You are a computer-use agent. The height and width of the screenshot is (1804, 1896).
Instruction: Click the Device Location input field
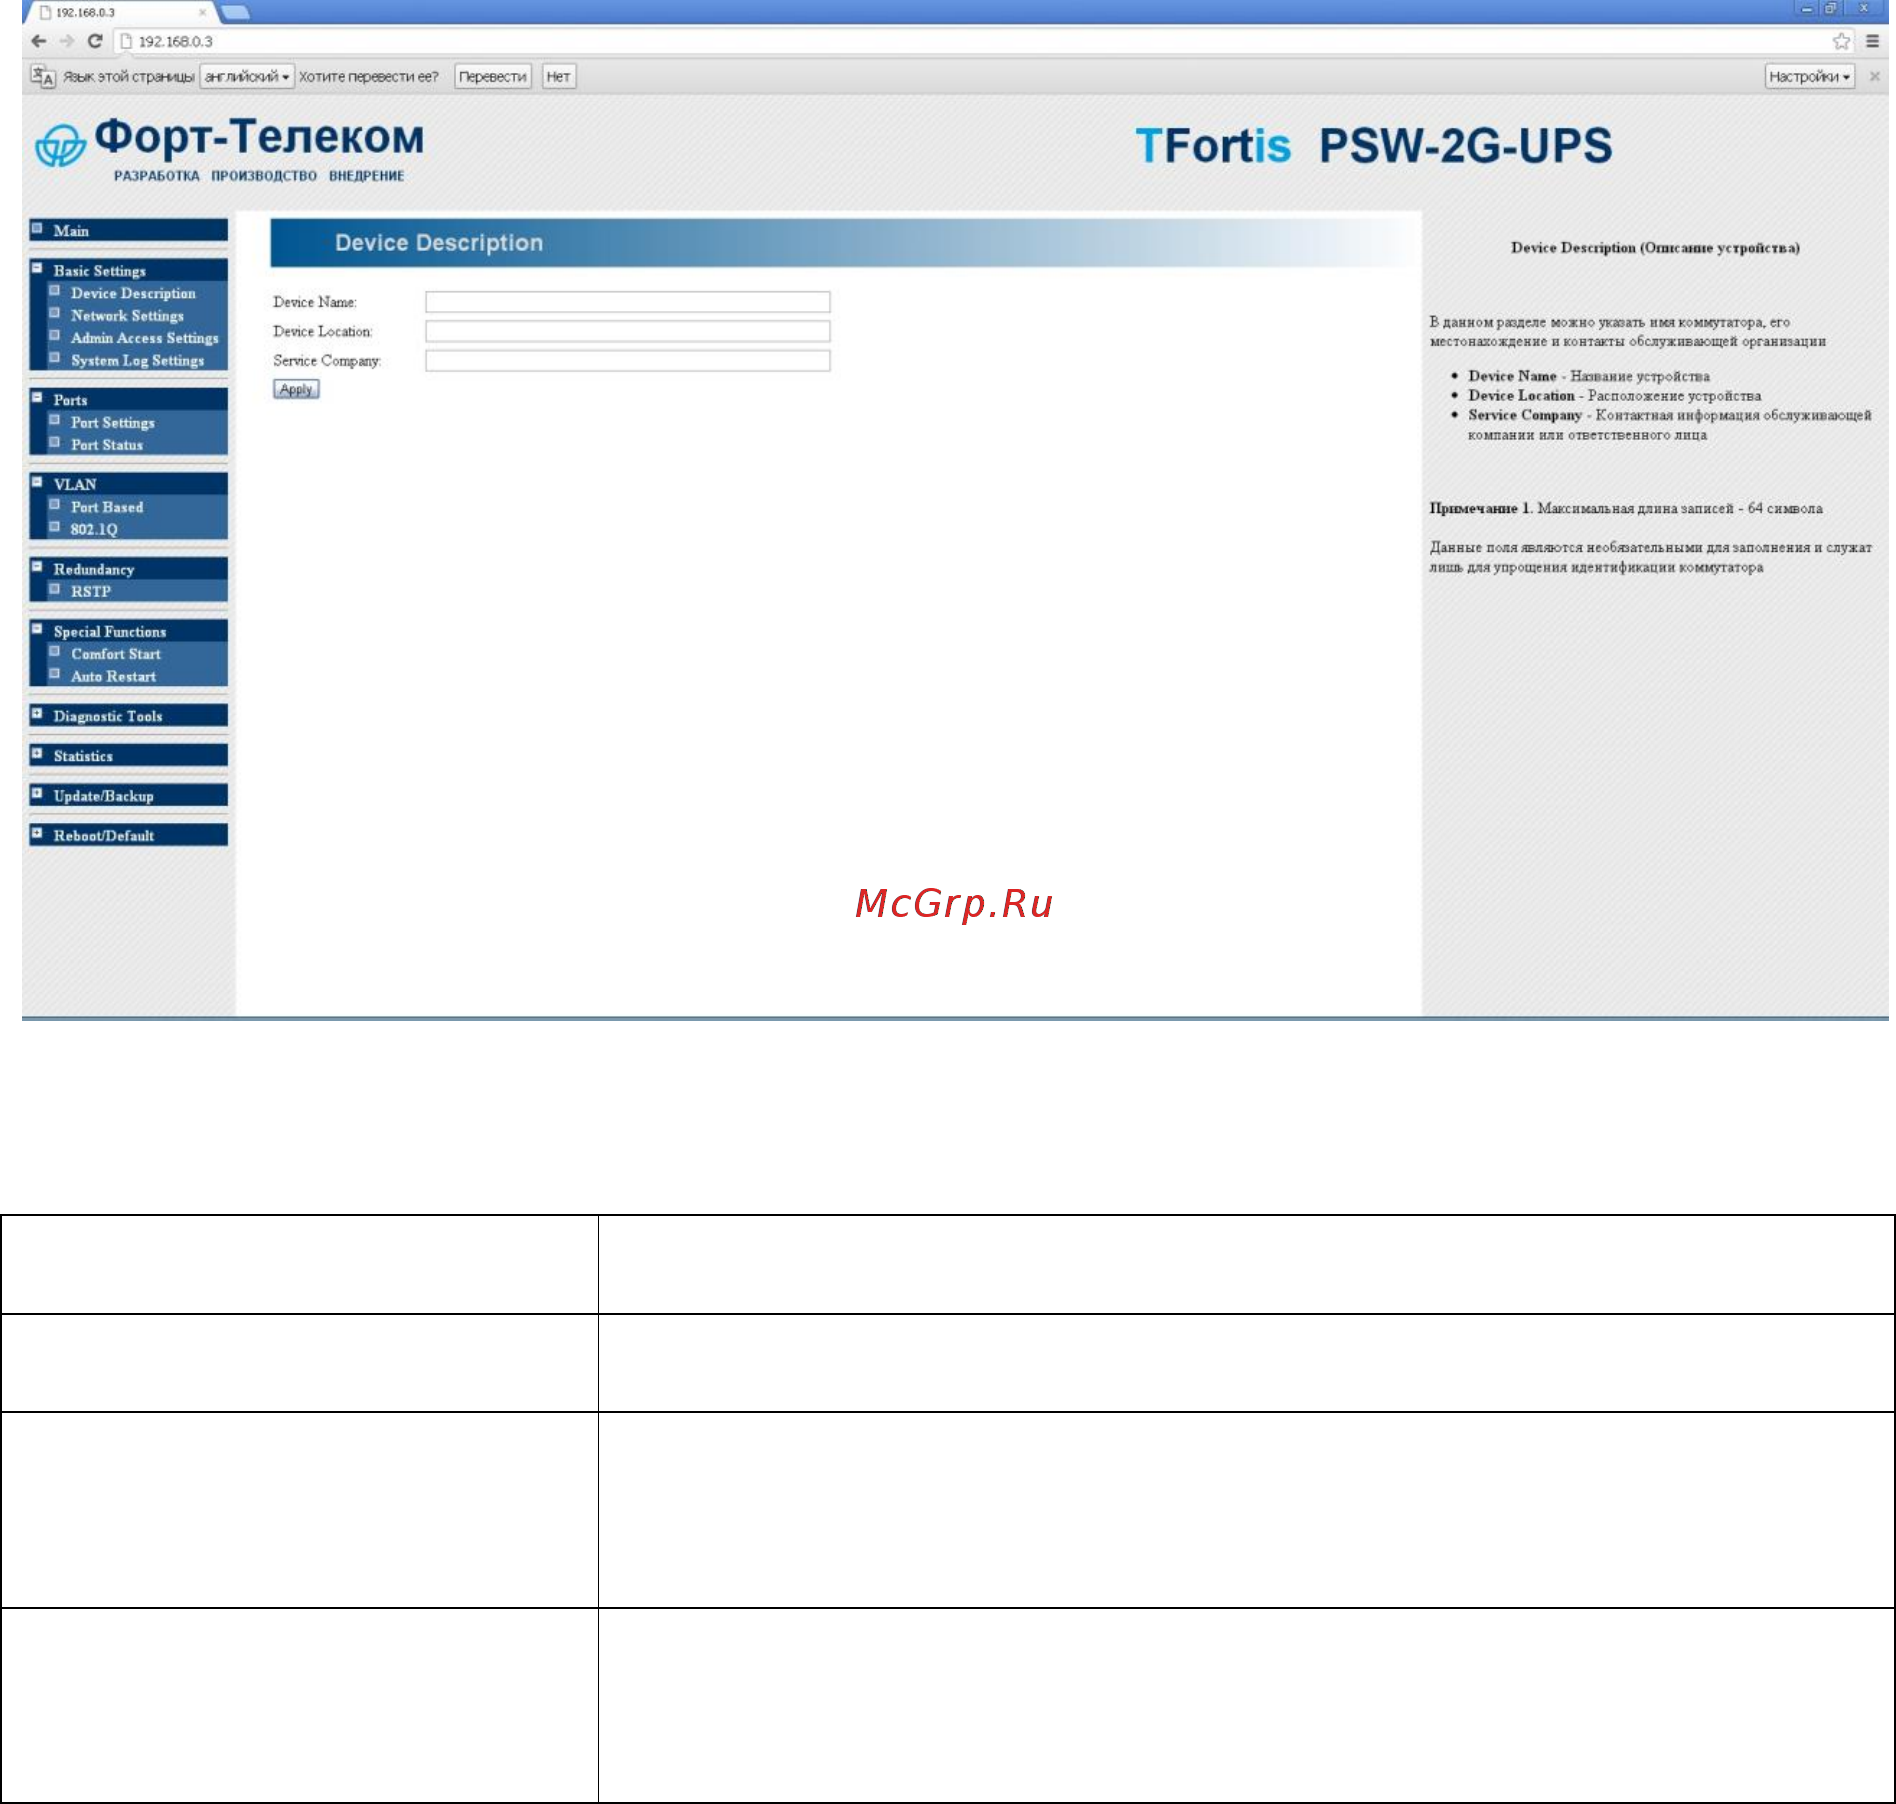click(x=627, y=331)
